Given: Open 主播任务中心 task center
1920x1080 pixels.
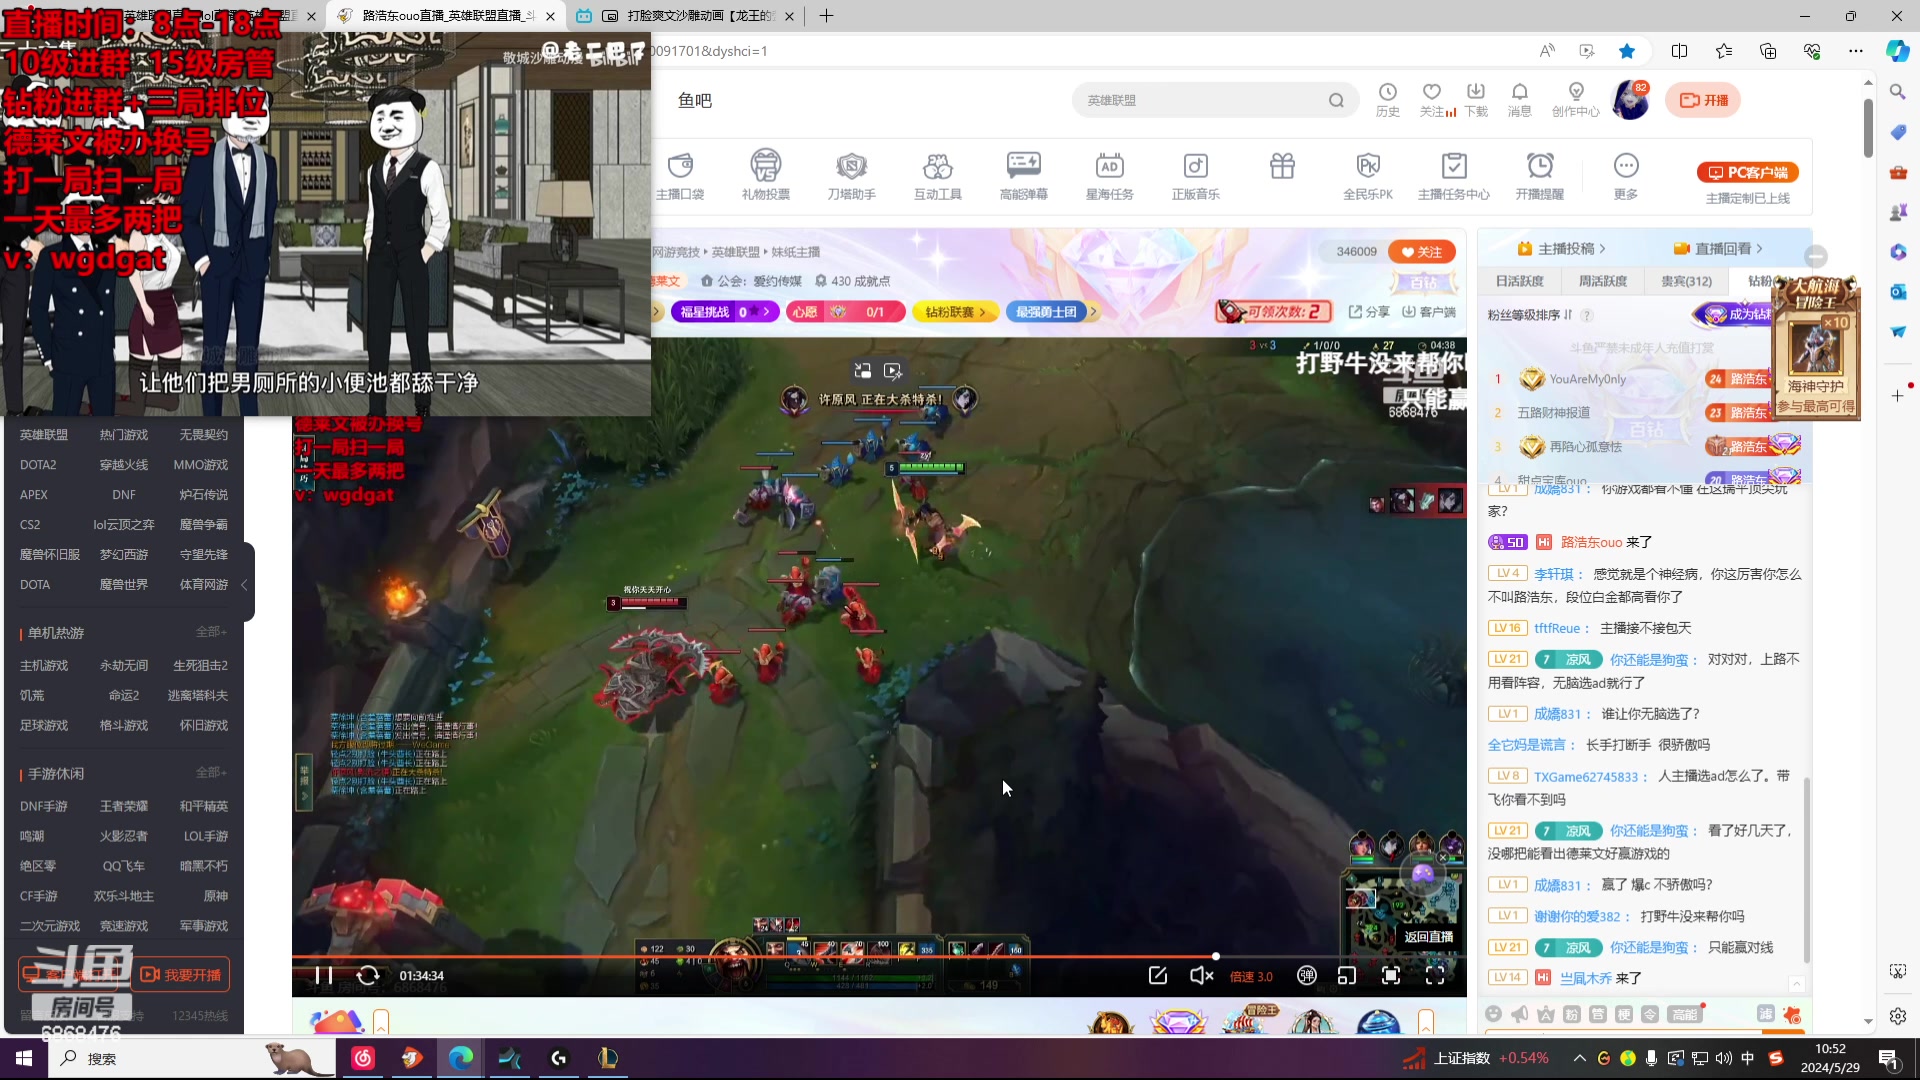Looking at the screenshot, I should 1454,175.
